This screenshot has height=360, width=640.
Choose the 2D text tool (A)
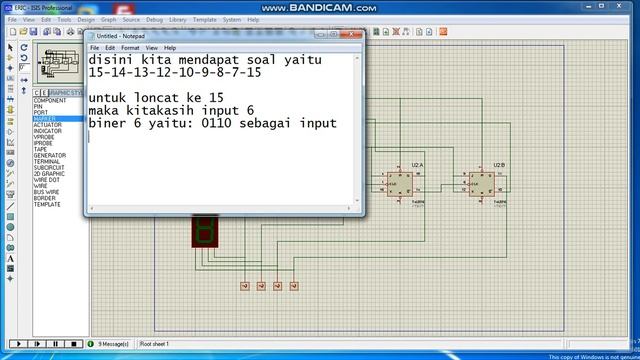pos(10,258)
